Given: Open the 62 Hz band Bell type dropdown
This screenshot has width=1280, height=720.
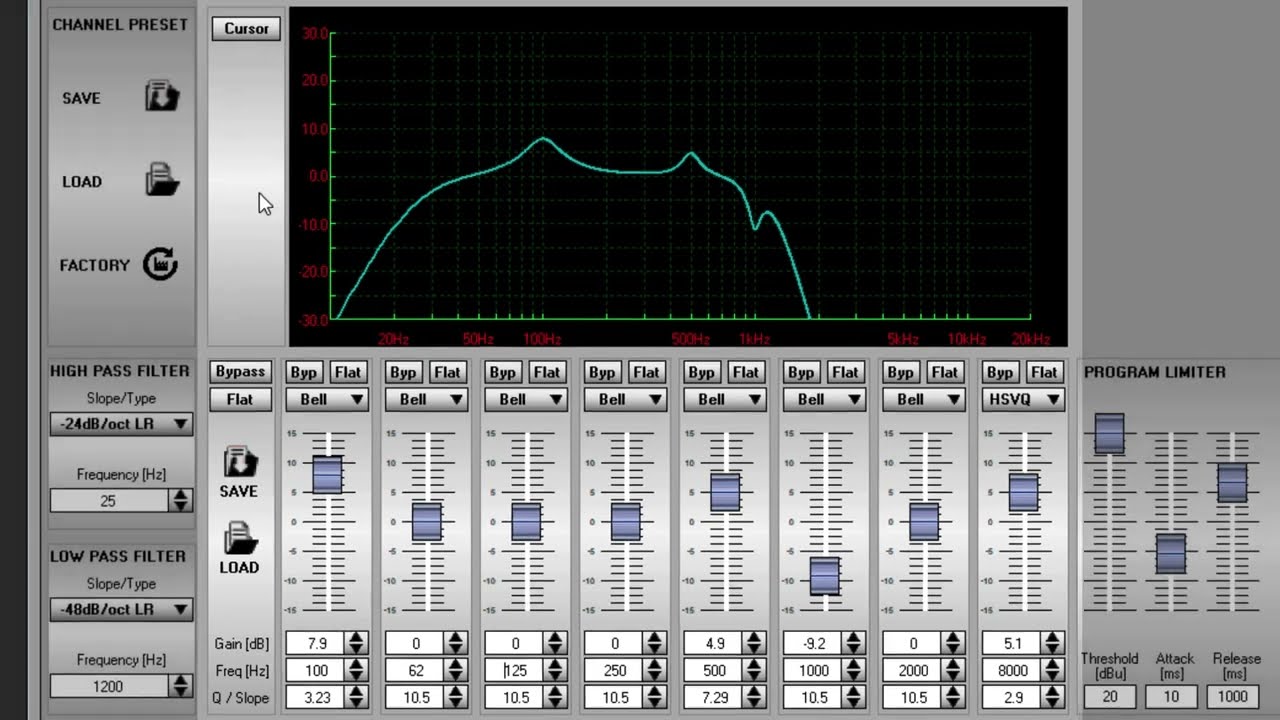Looking at the screenshot, I should [x=425, y=399].
